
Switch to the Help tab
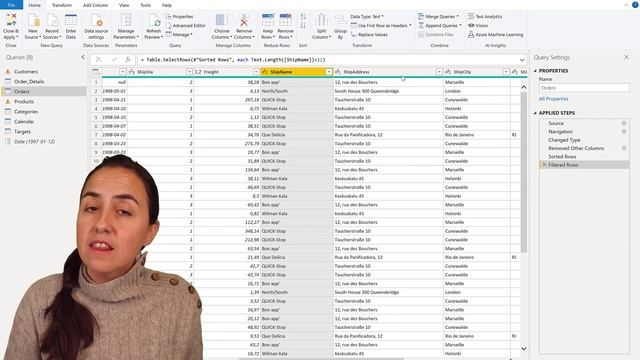pyautogui.click(x=167, y=5)
